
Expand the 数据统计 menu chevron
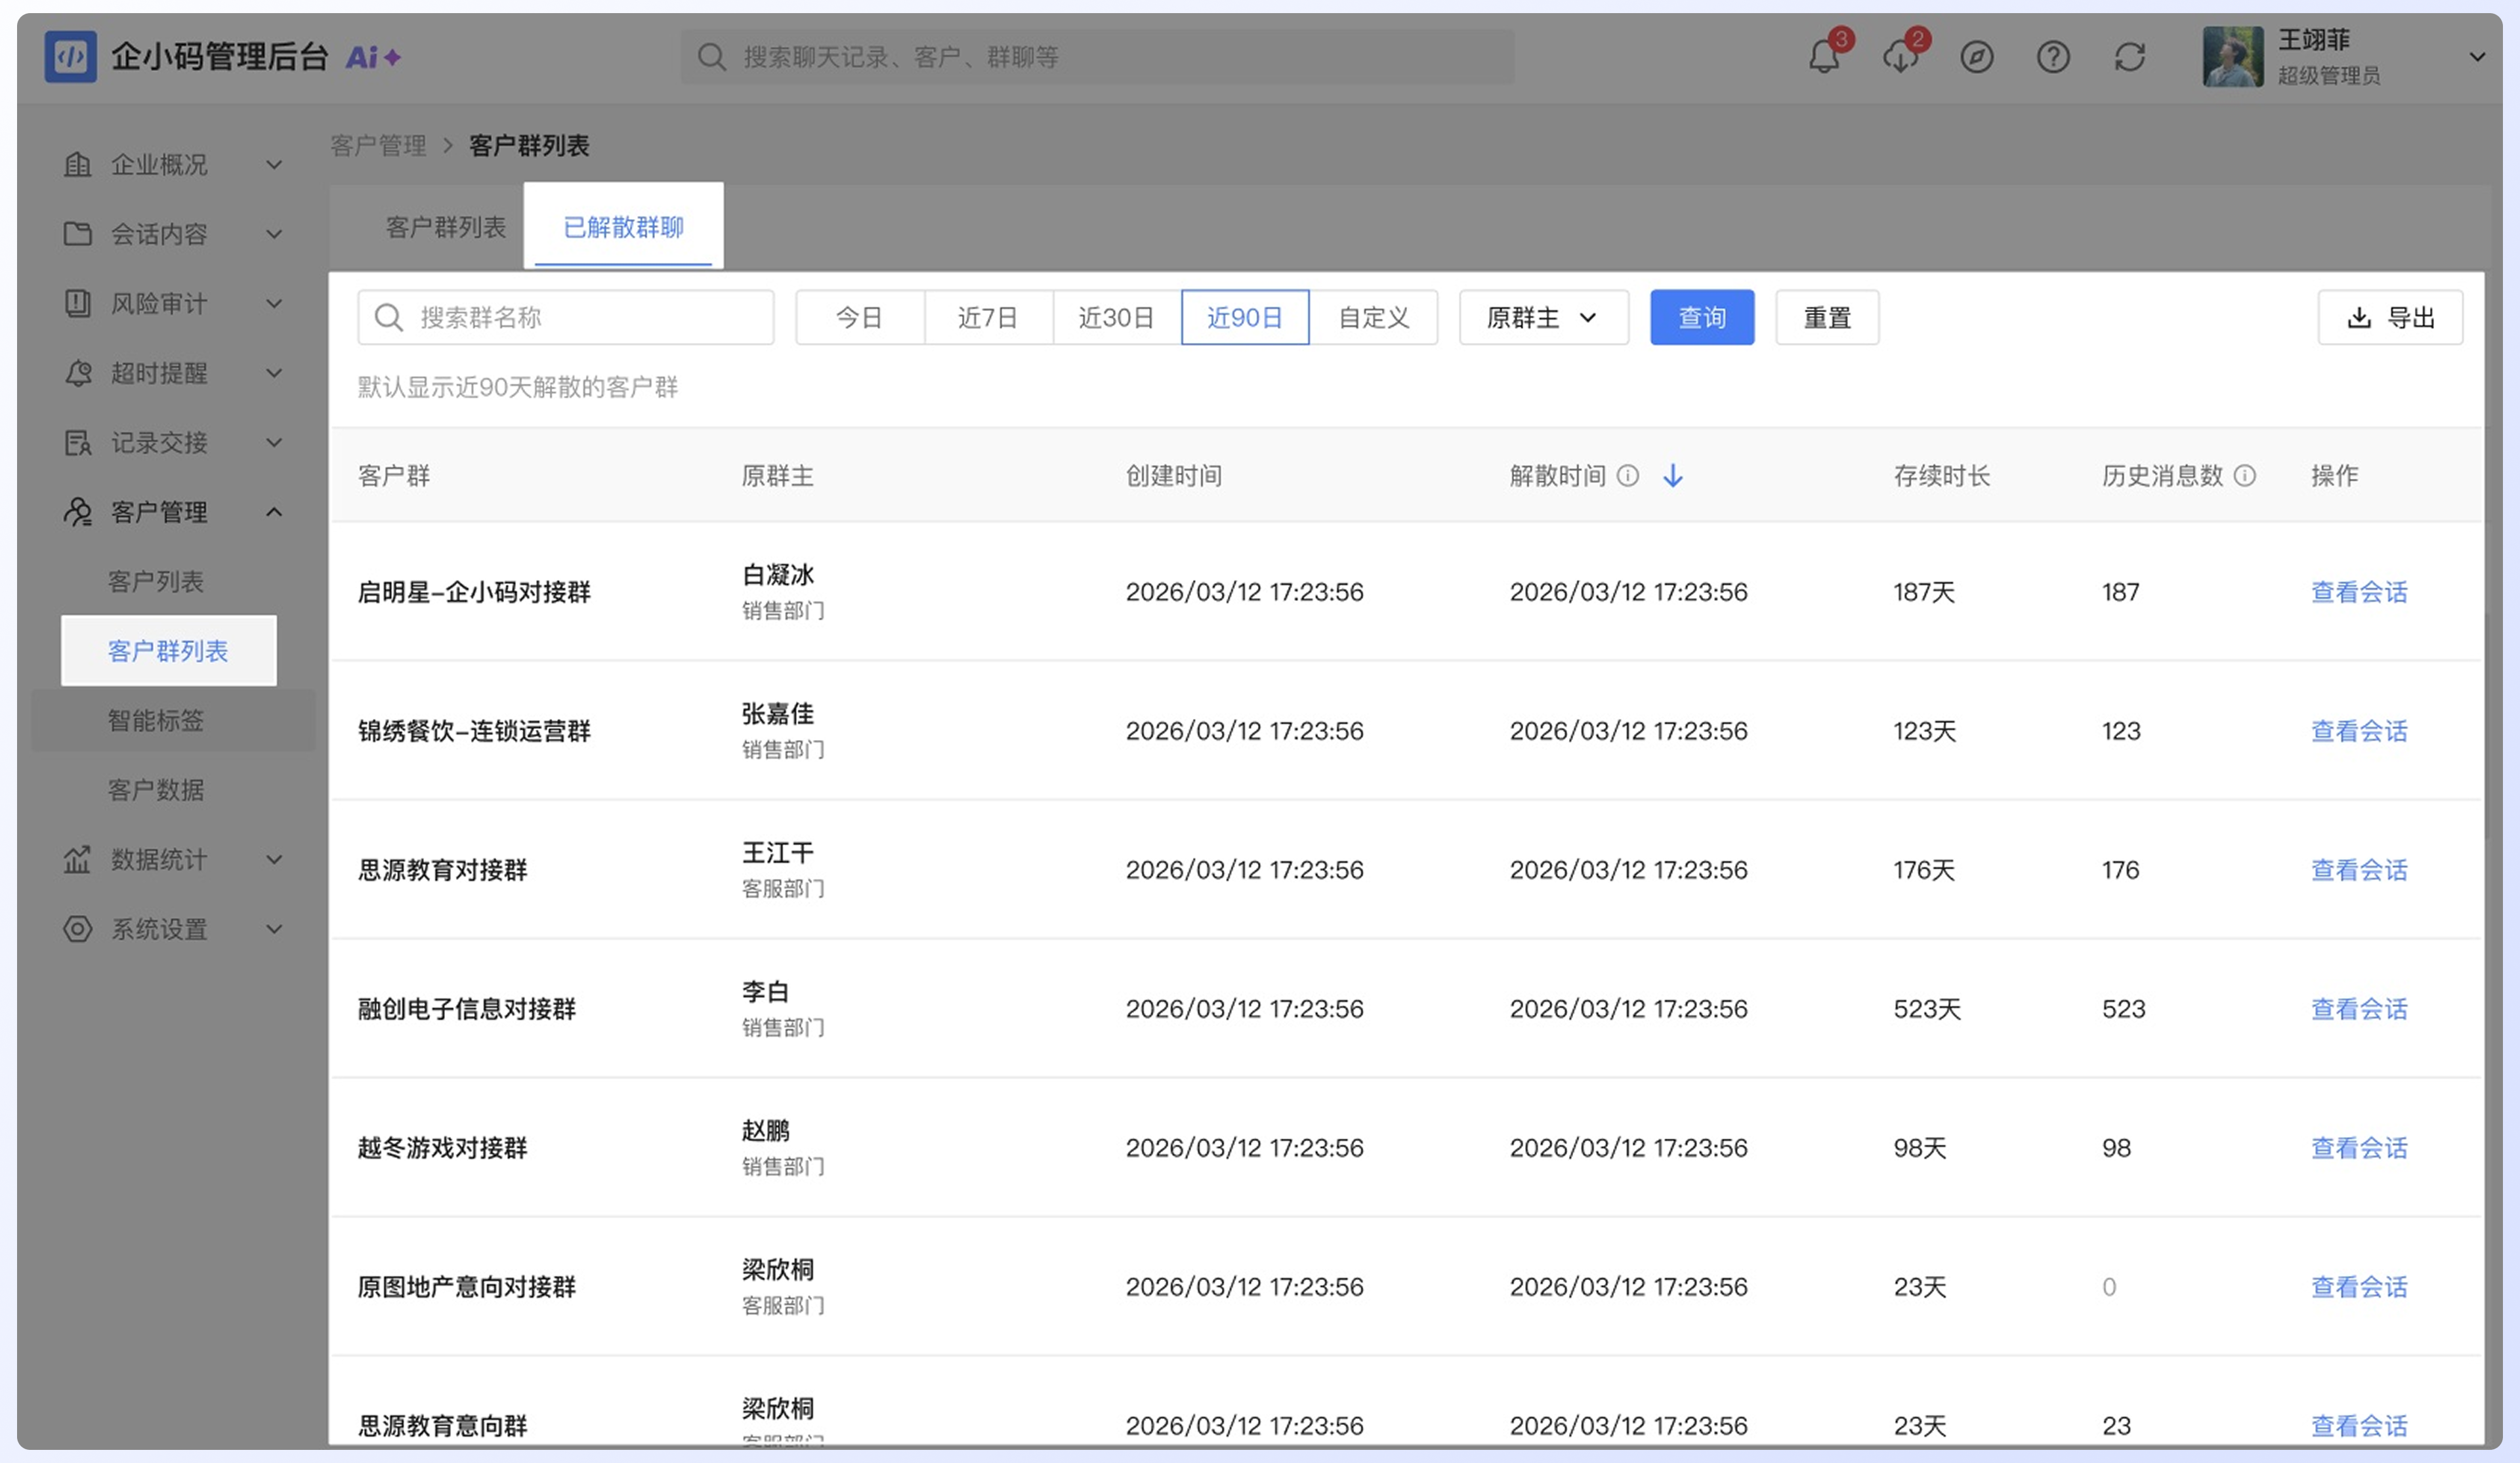(274, 859)
